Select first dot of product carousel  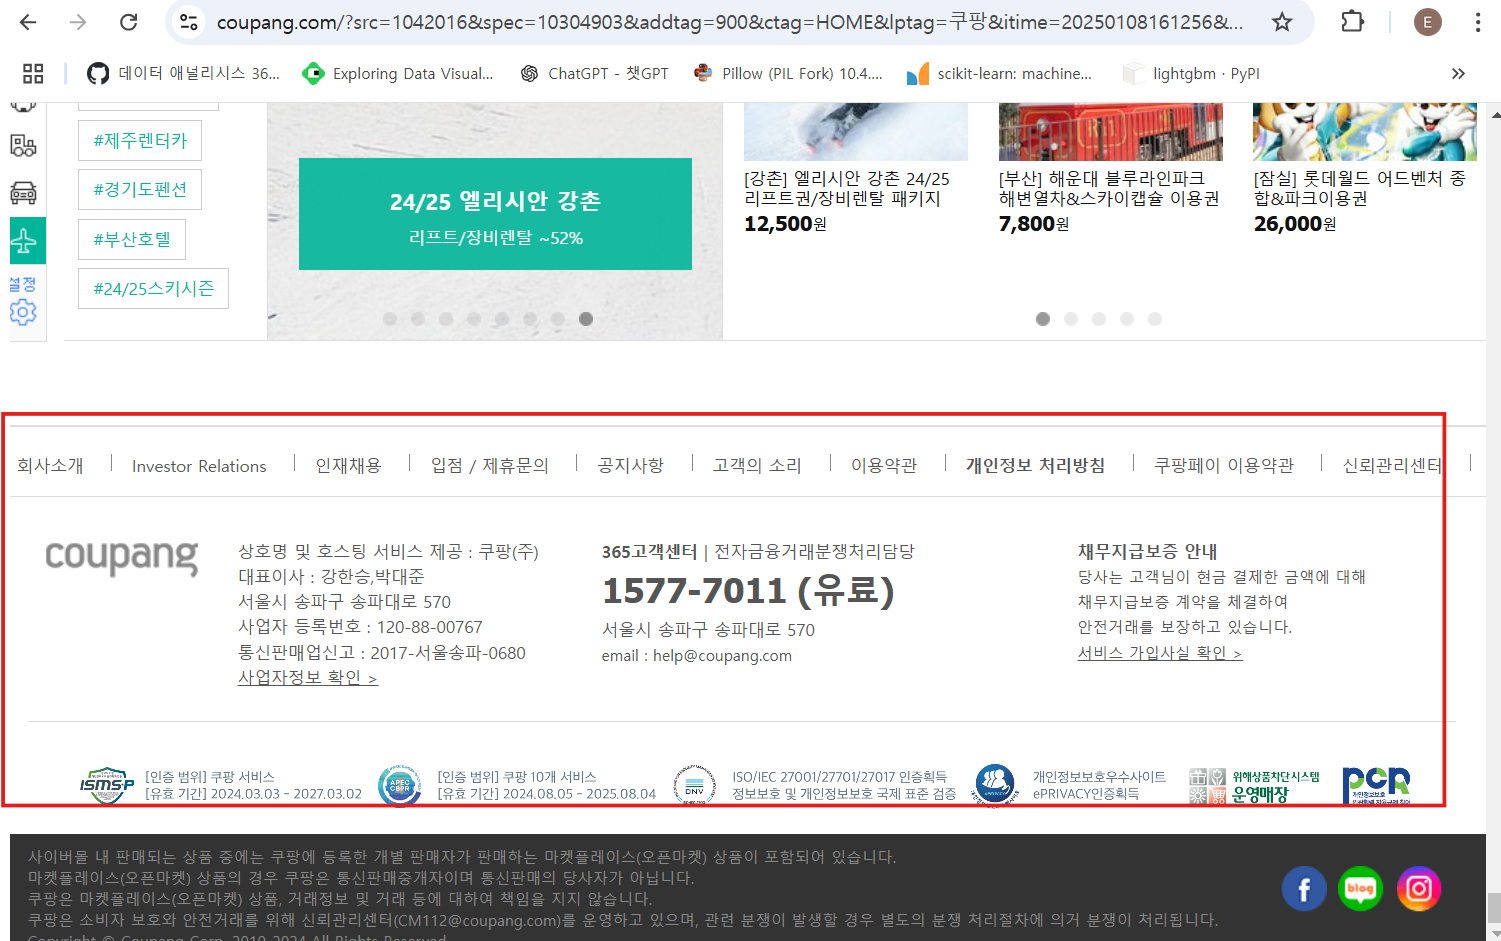tap(1043, 319)
